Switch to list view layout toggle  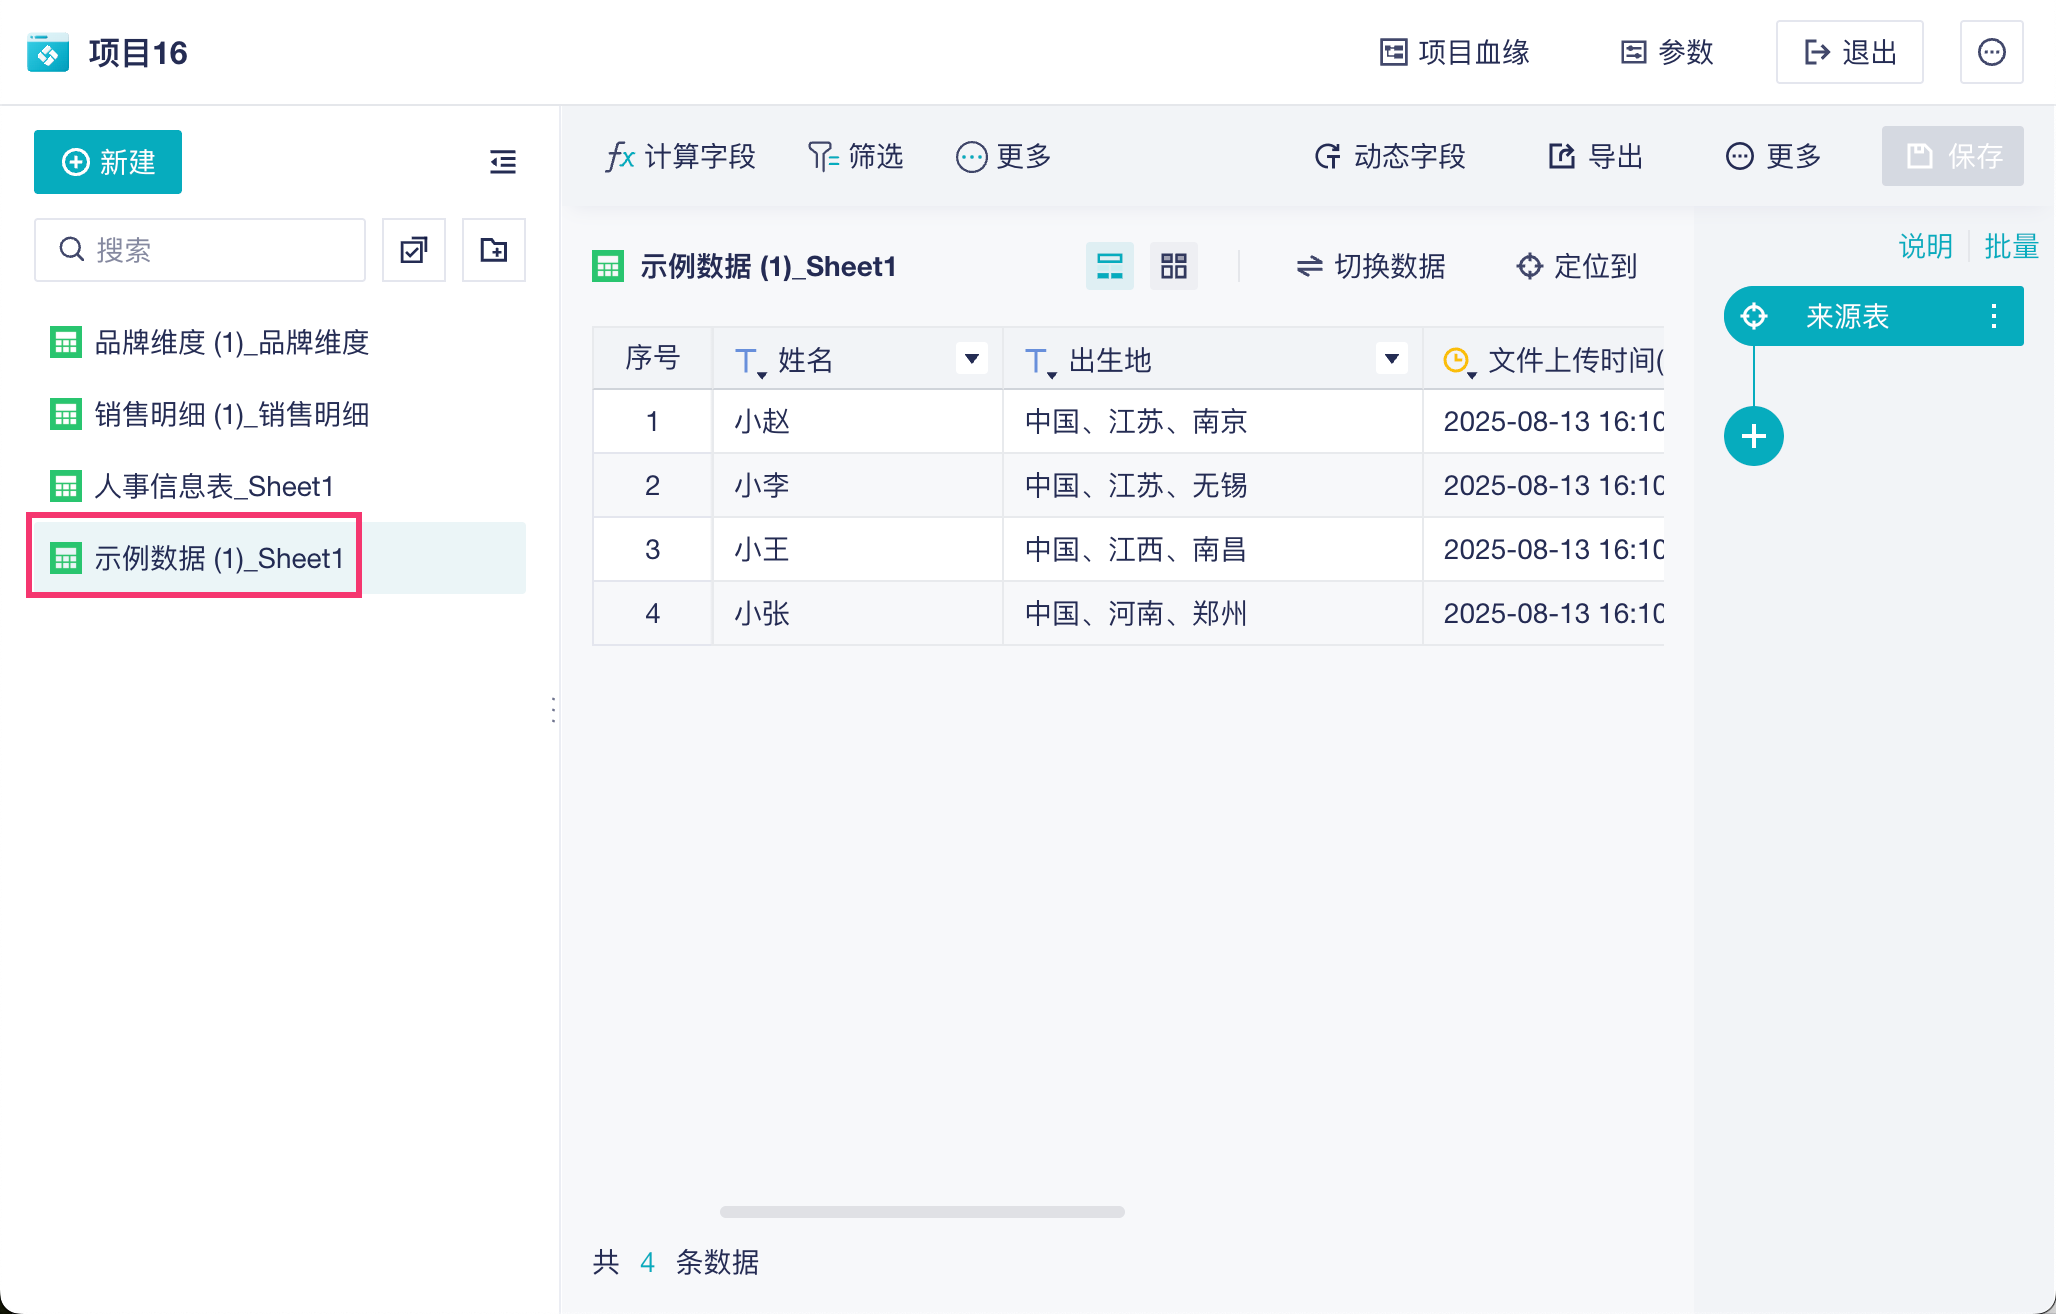(1110, 266)
